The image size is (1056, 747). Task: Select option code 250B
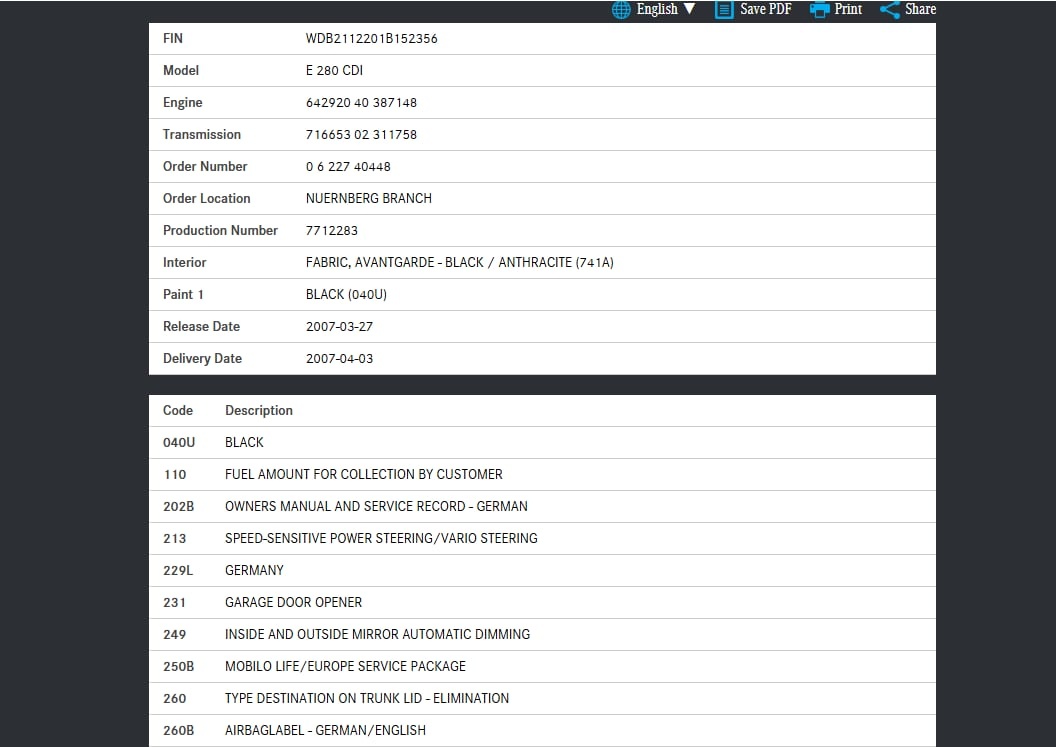[x=178, y=666]
